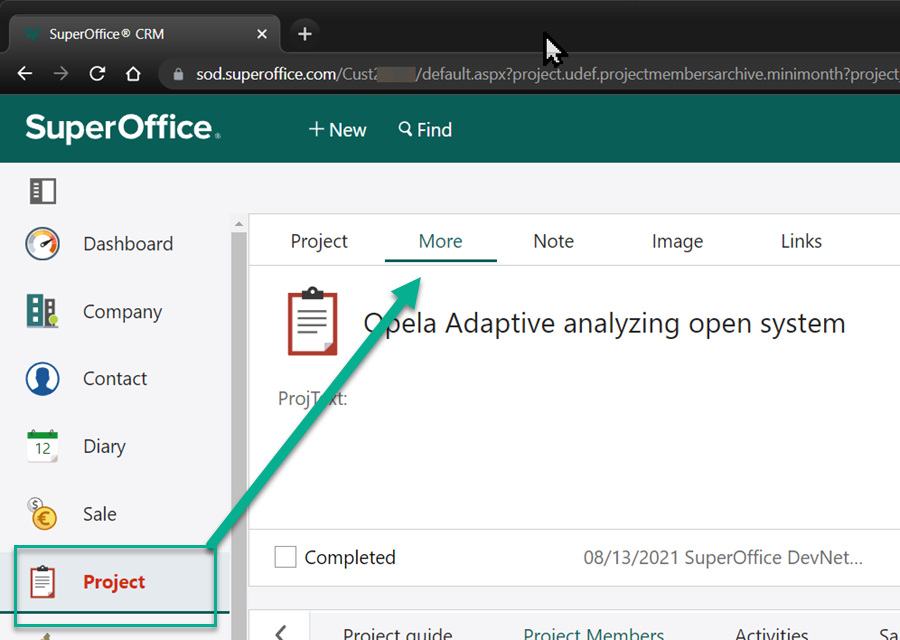Switch to the Links tab

[801, 241]
